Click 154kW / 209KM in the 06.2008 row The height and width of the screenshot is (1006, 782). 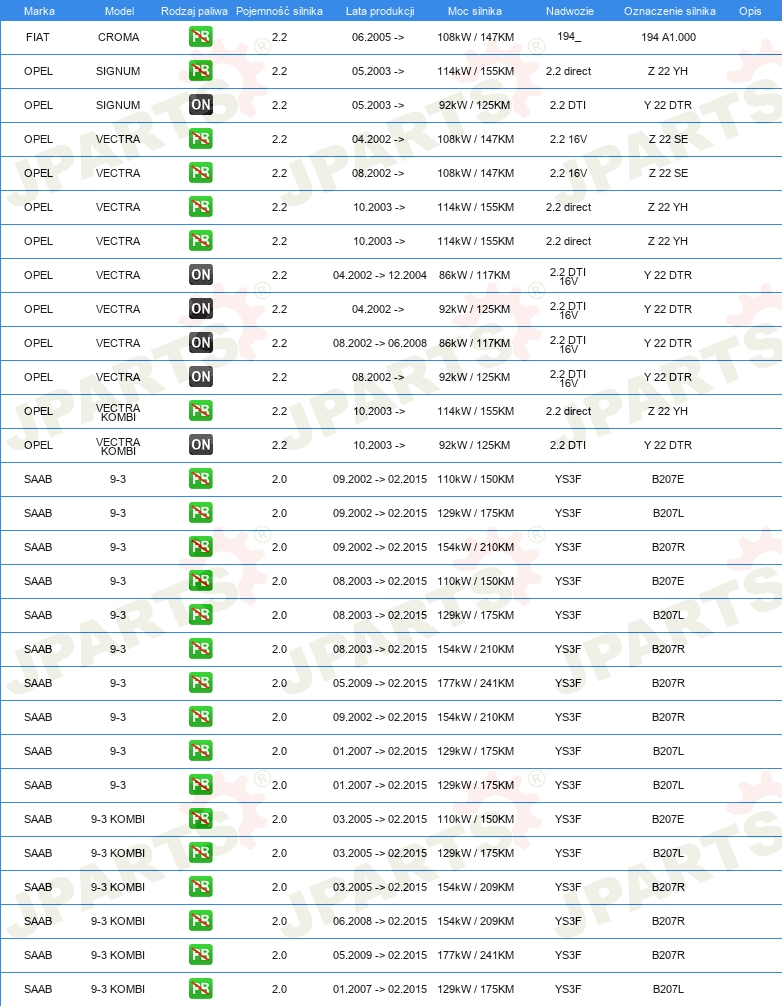pos(475,921)
